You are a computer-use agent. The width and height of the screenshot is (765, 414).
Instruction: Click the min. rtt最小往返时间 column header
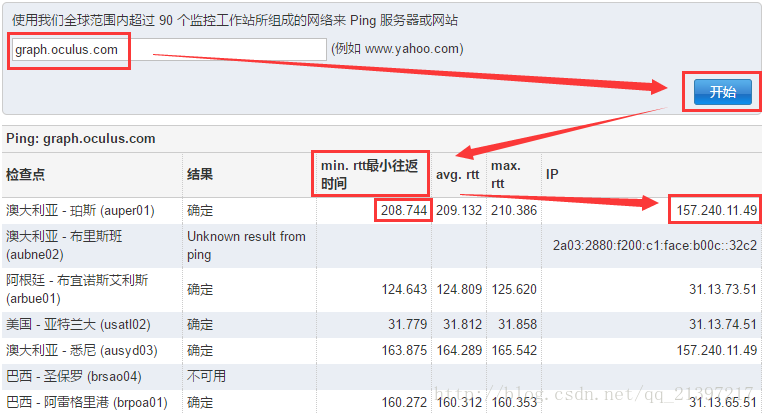pyautogui.click(x=369, y=175)
